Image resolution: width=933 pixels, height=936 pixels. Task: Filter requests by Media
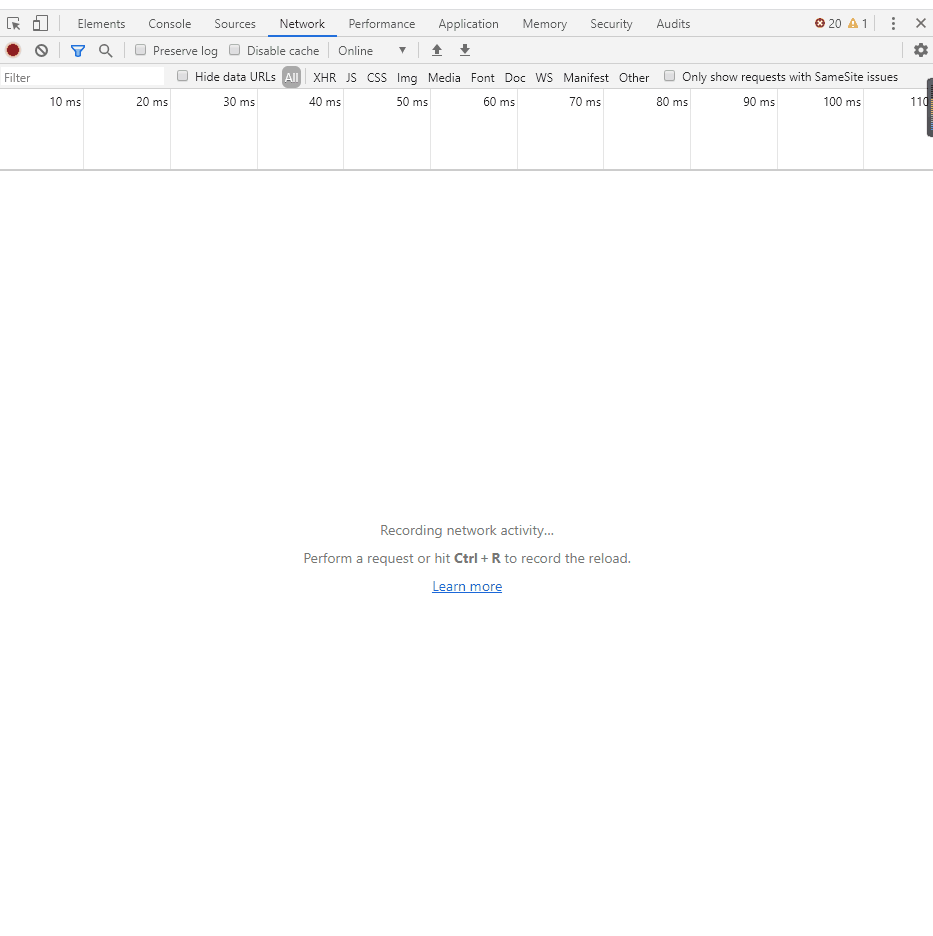(444, 78)
